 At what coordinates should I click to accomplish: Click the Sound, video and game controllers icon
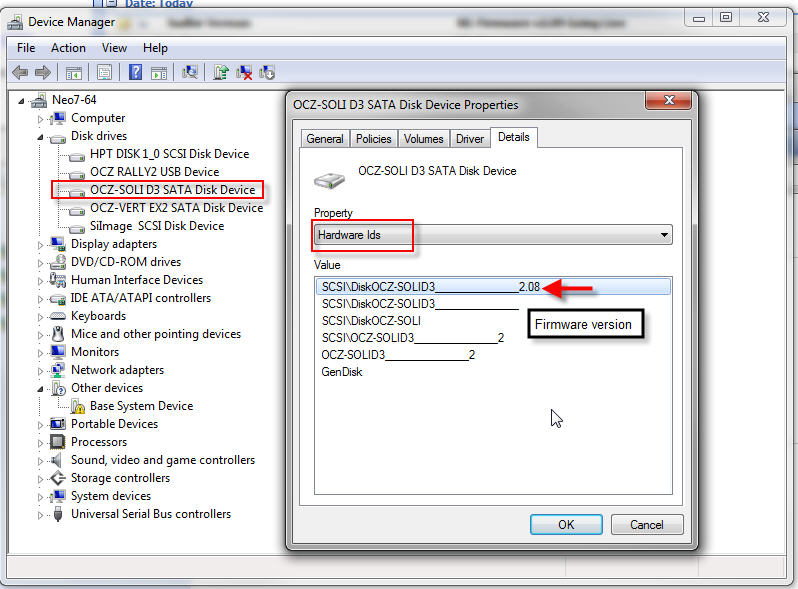tap(56, 460)
